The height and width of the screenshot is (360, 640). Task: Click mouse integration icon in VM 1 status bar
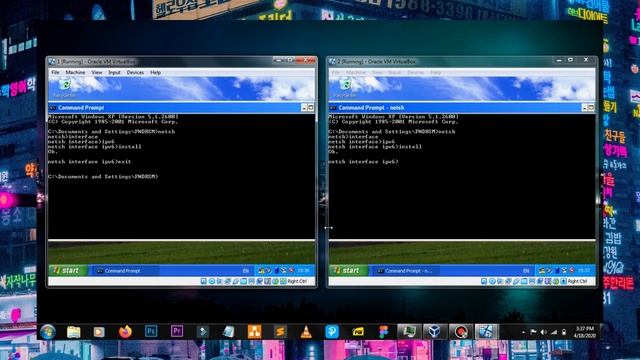point(275,281)
